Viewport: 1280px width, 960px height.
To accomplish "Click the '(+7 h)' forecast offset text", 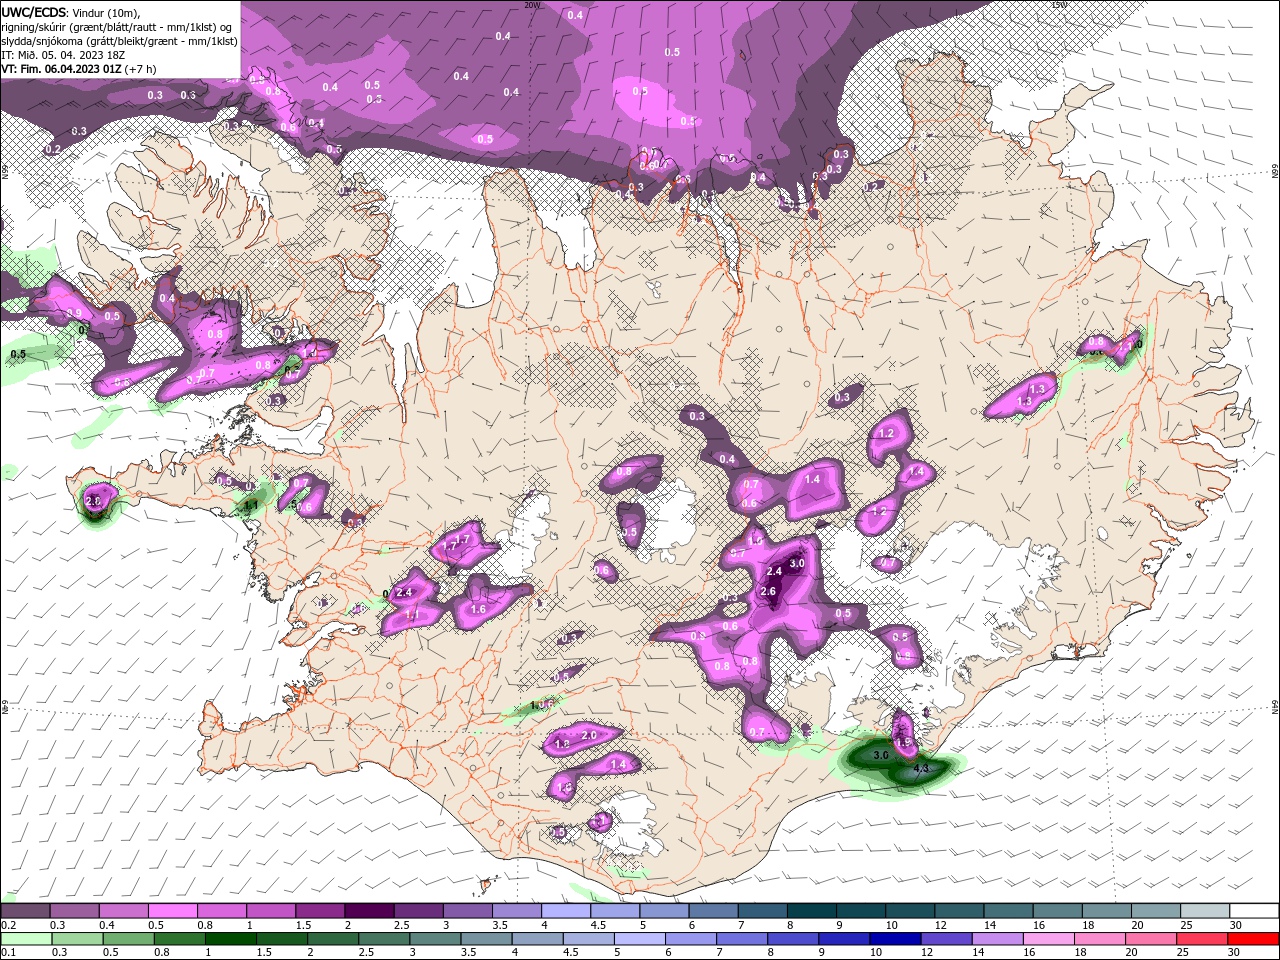I will point(140,69).
